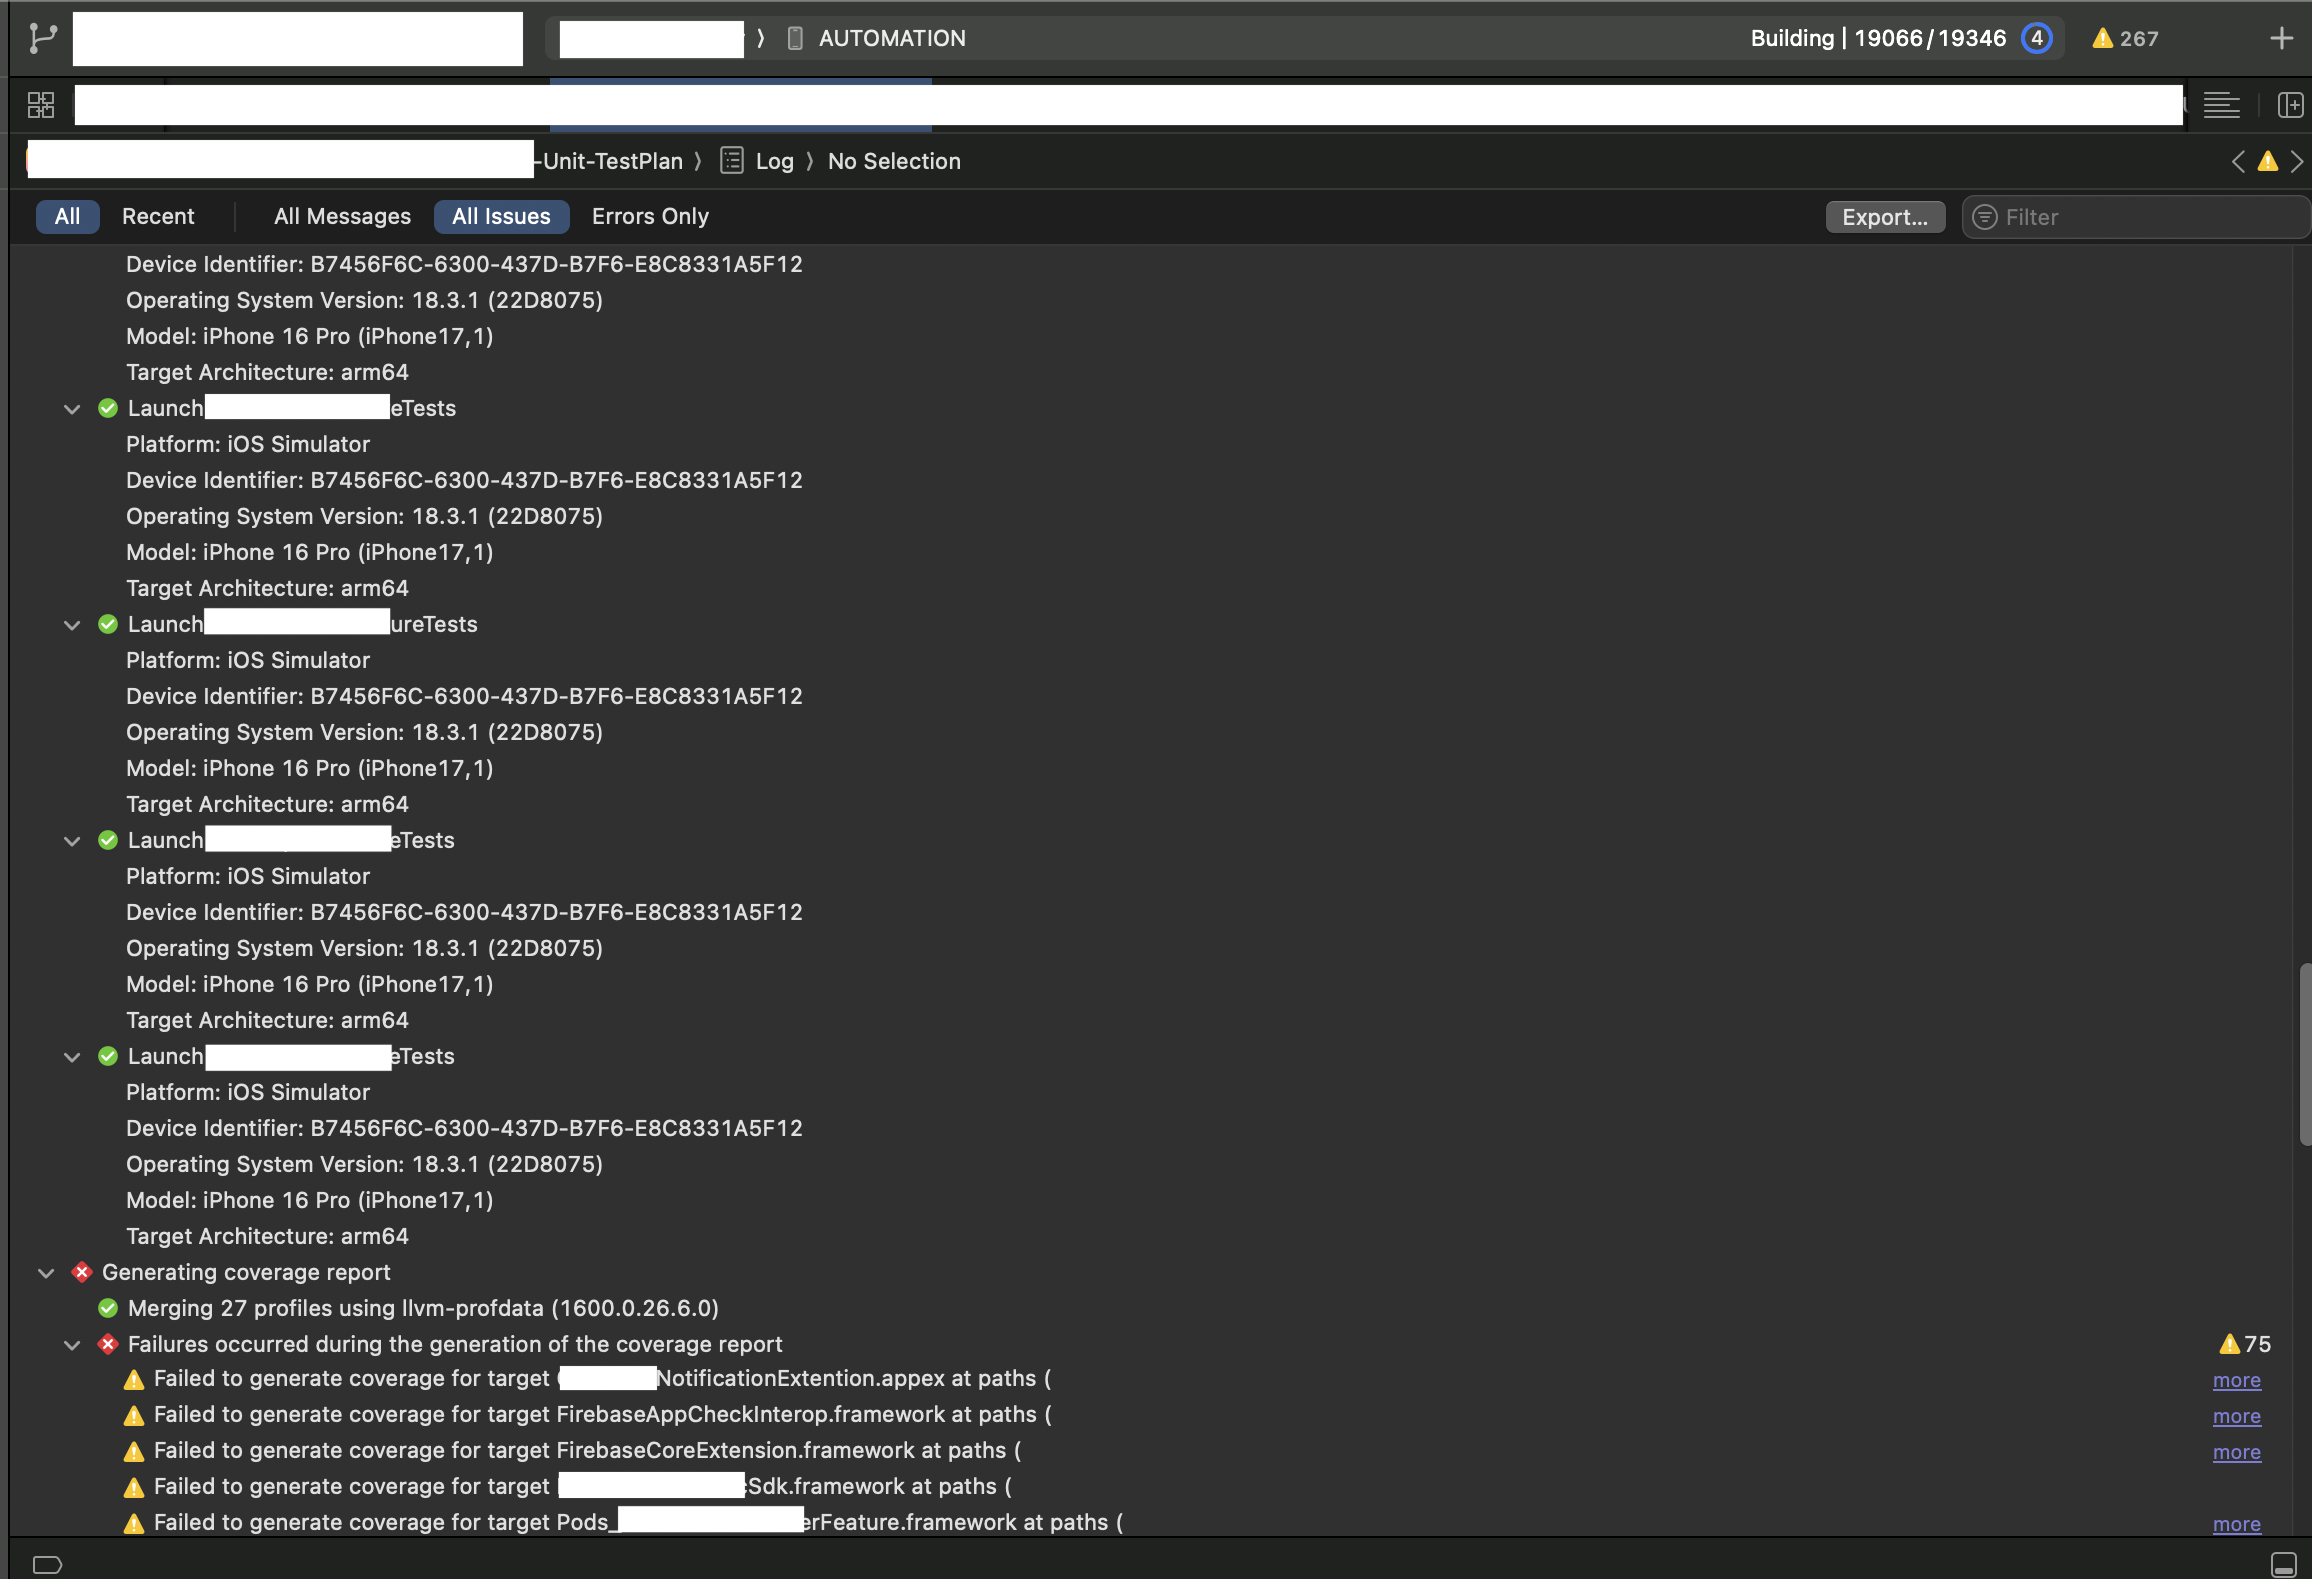The image size is (2312, 1579).
Task: Add editor pane on right icon
Action: [2289, 105]
